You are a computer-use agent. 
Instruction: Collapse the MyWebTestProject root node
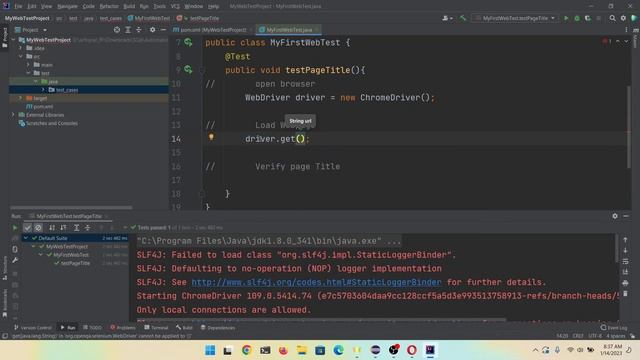14,40
